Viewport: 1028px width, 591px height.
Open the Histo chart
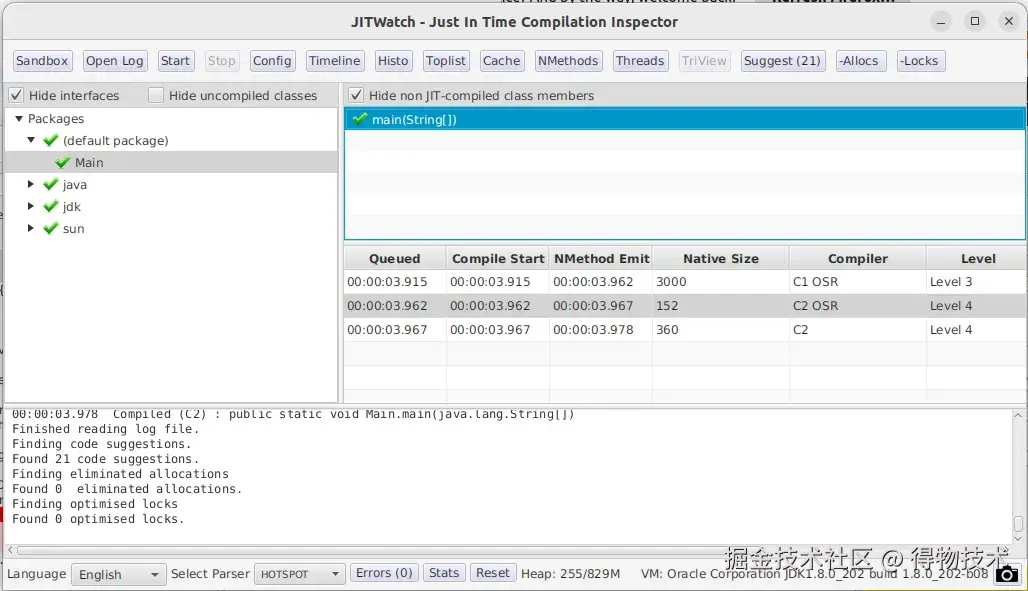[393, 61]
